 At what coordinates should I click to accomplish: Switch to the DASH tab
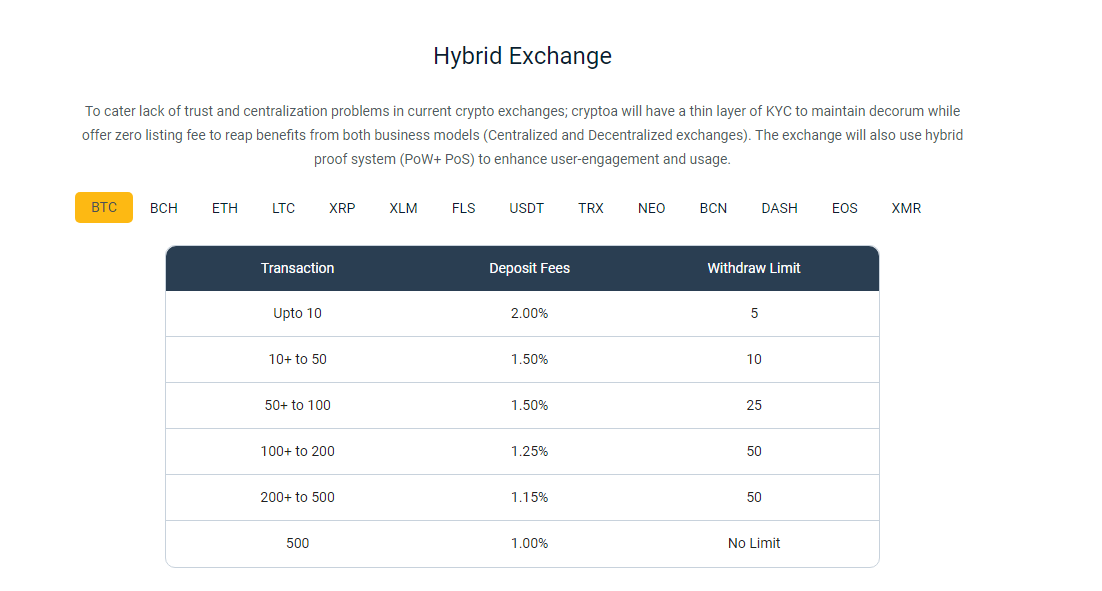click(x=779, y=208)
